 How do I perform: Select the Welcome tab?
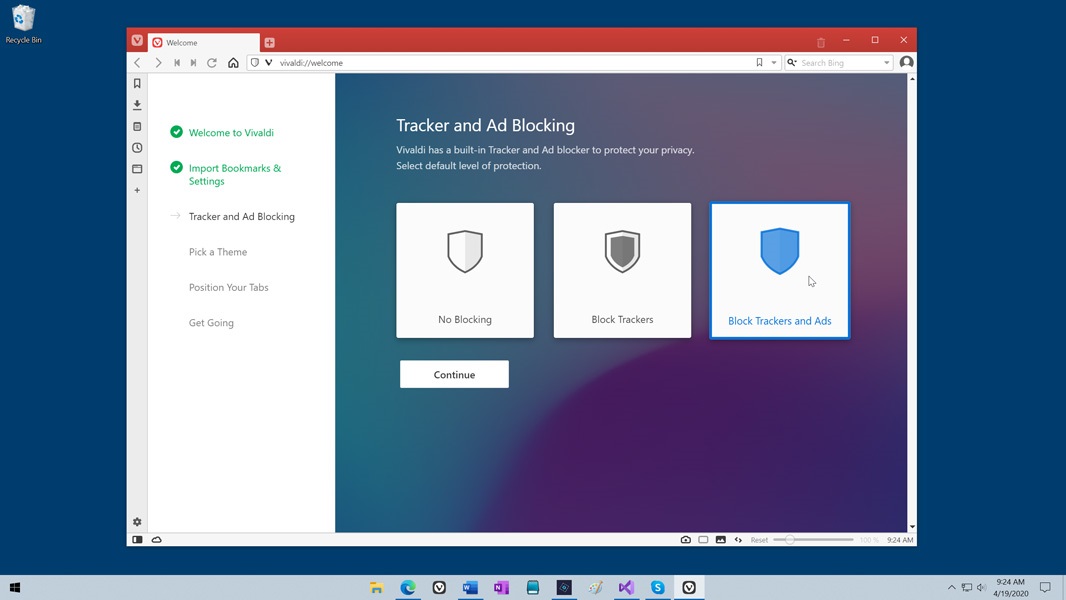203,42
